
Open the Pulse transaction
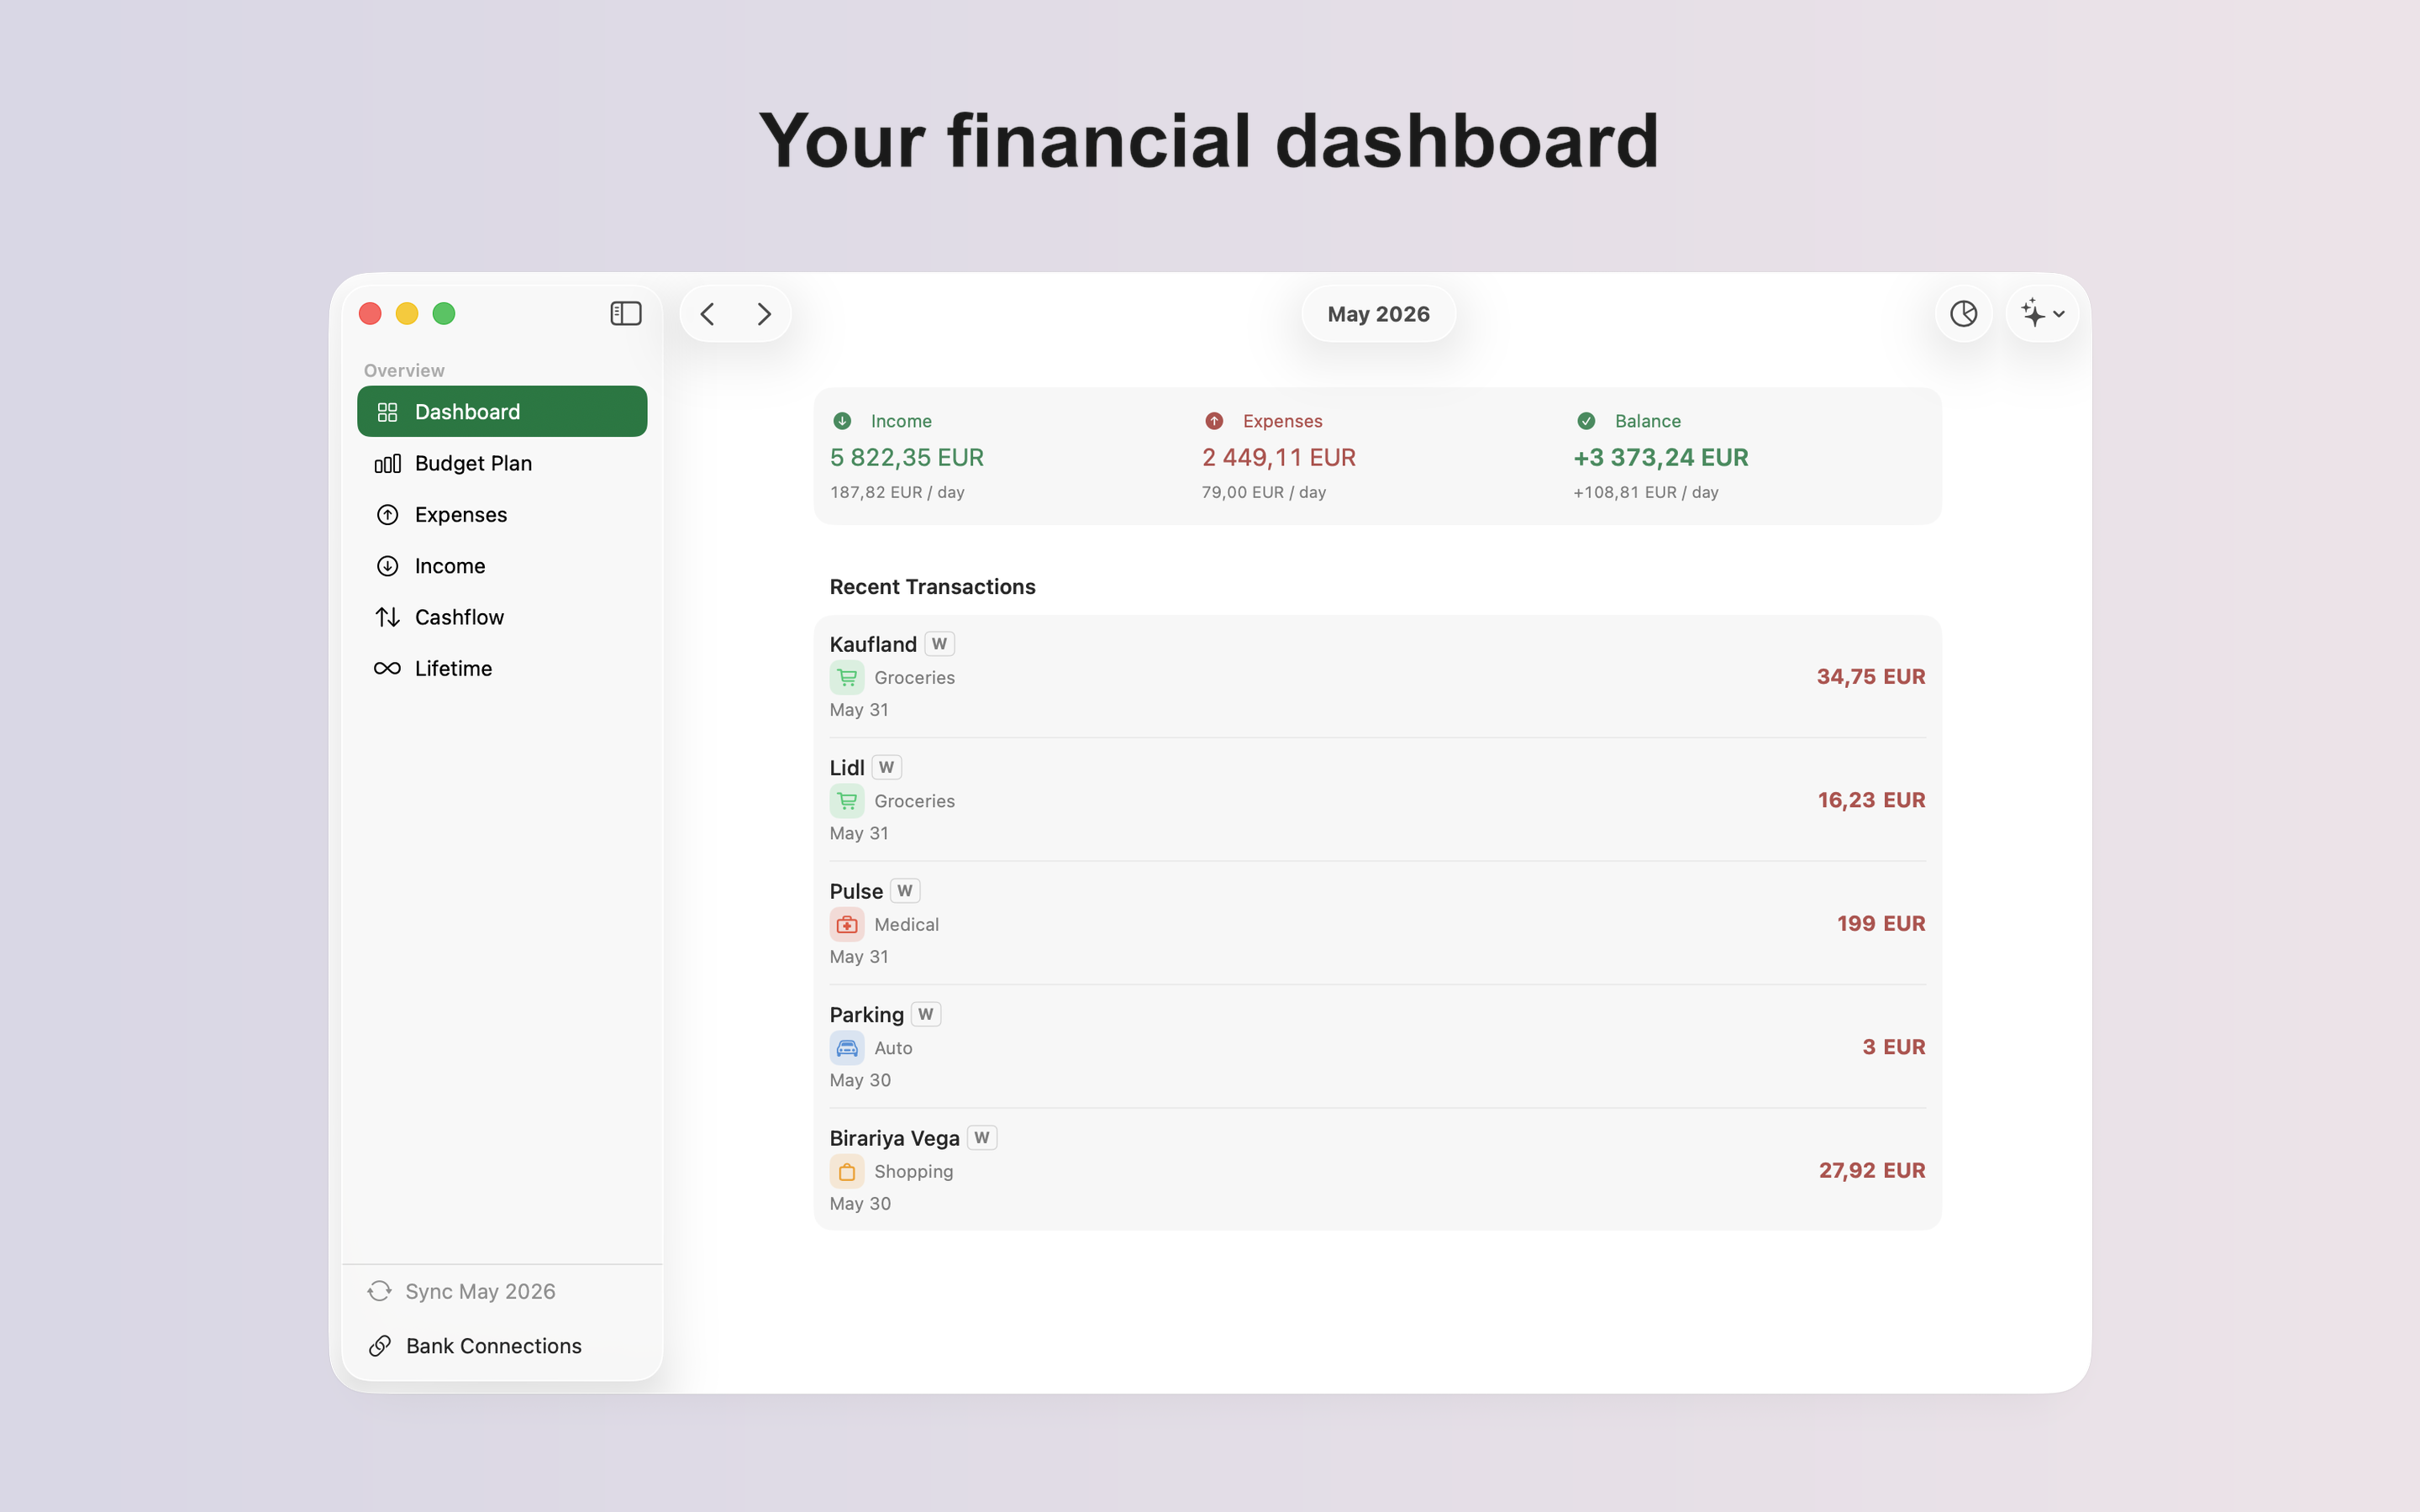click(x=1377, y=923)
